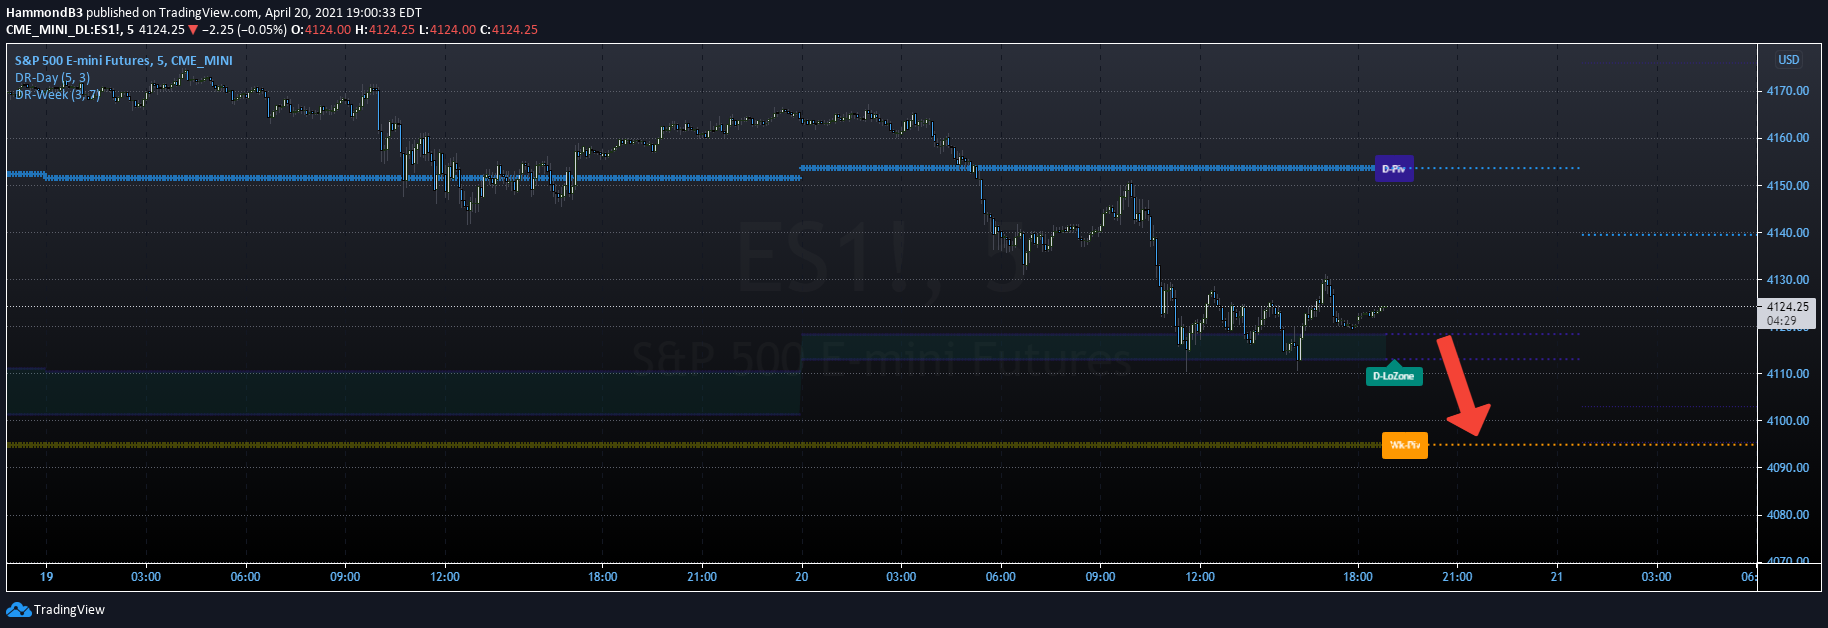Screen dimensions: 1828x628
Task: Click the 4090.00 price axis label
Action: (1788, 468)
